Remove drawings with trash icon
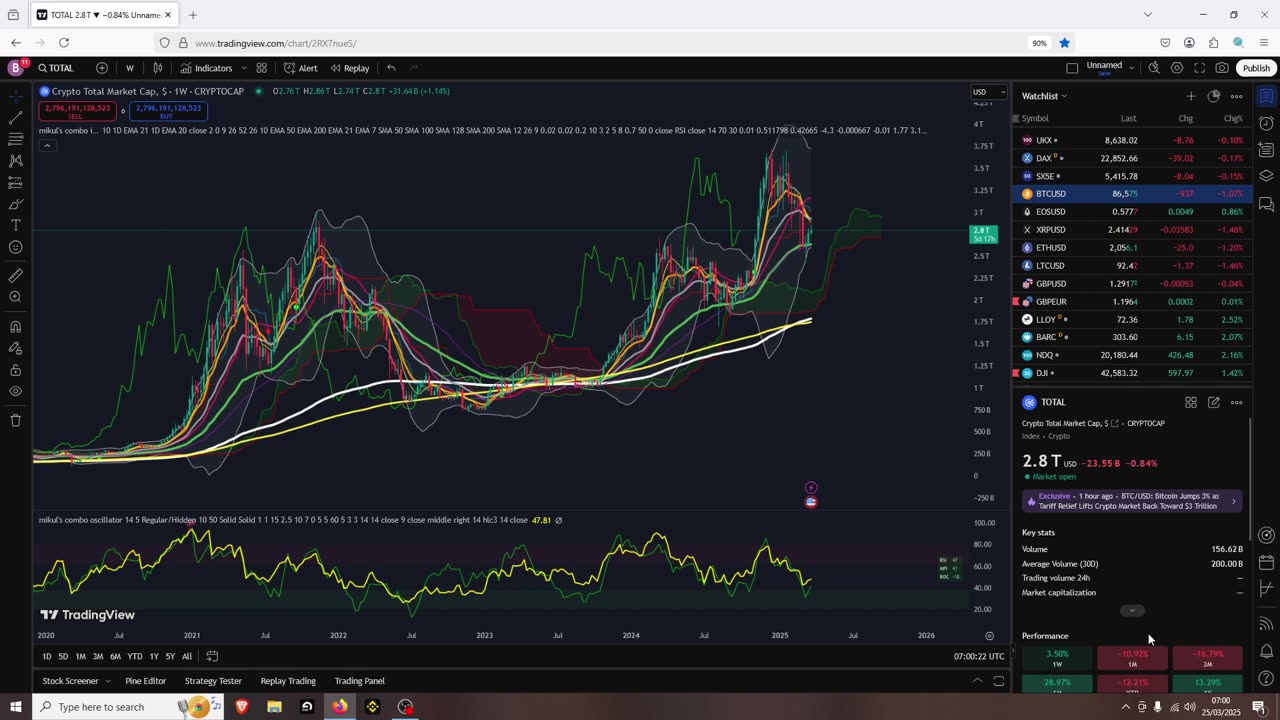Screen dimensions: 1280x720 pos(15,421)
